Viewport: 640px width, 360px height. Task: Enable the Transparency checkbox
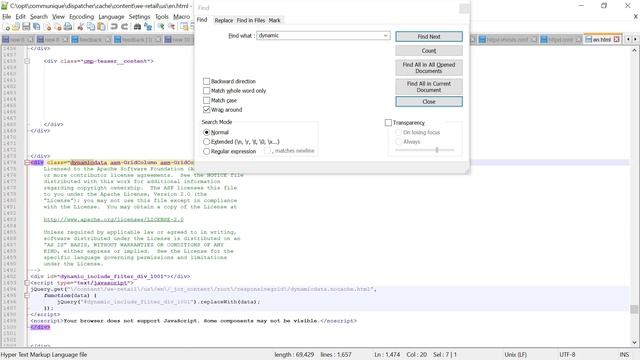coord(388,122)
